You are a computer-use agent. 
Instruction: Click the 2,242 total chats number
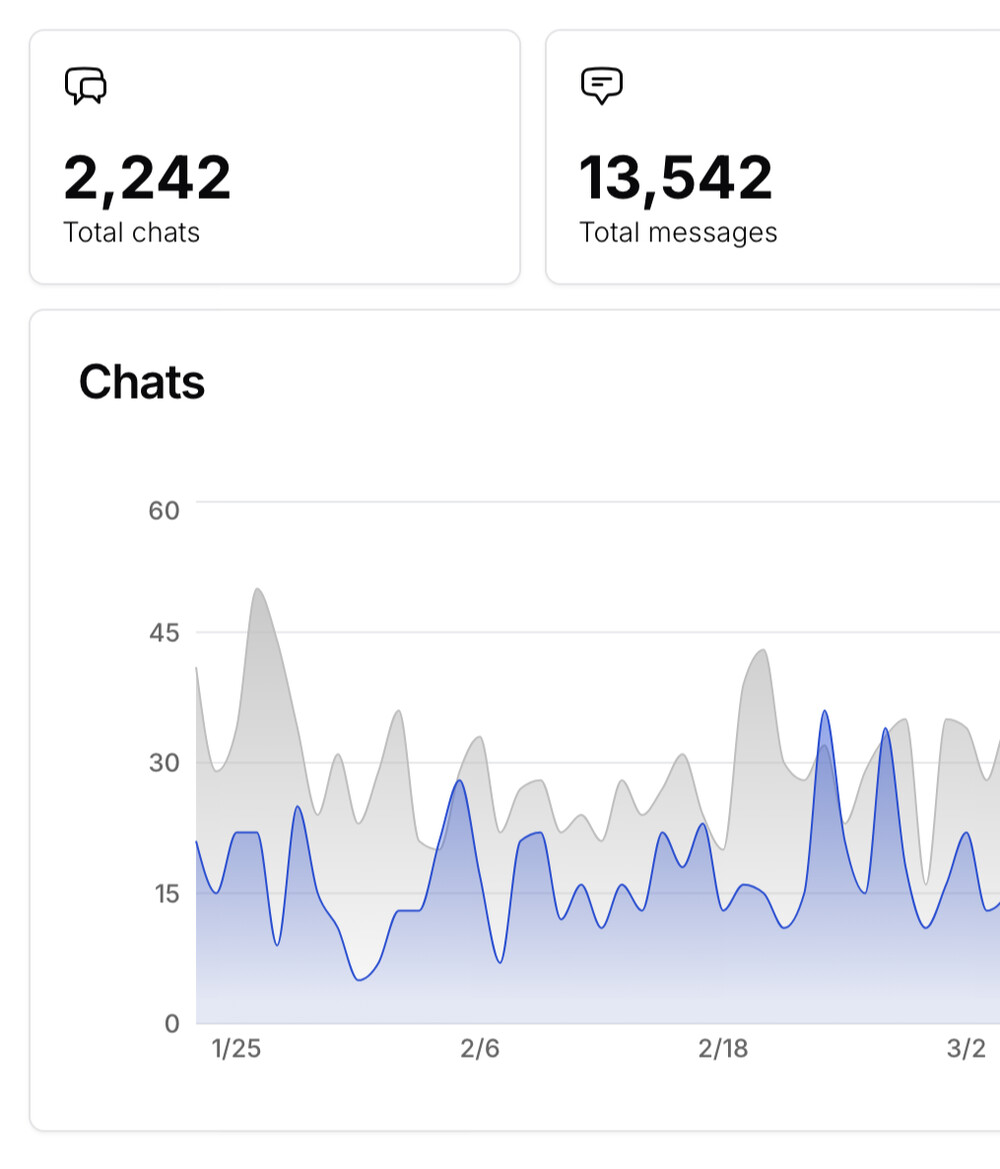click(147, 178)
